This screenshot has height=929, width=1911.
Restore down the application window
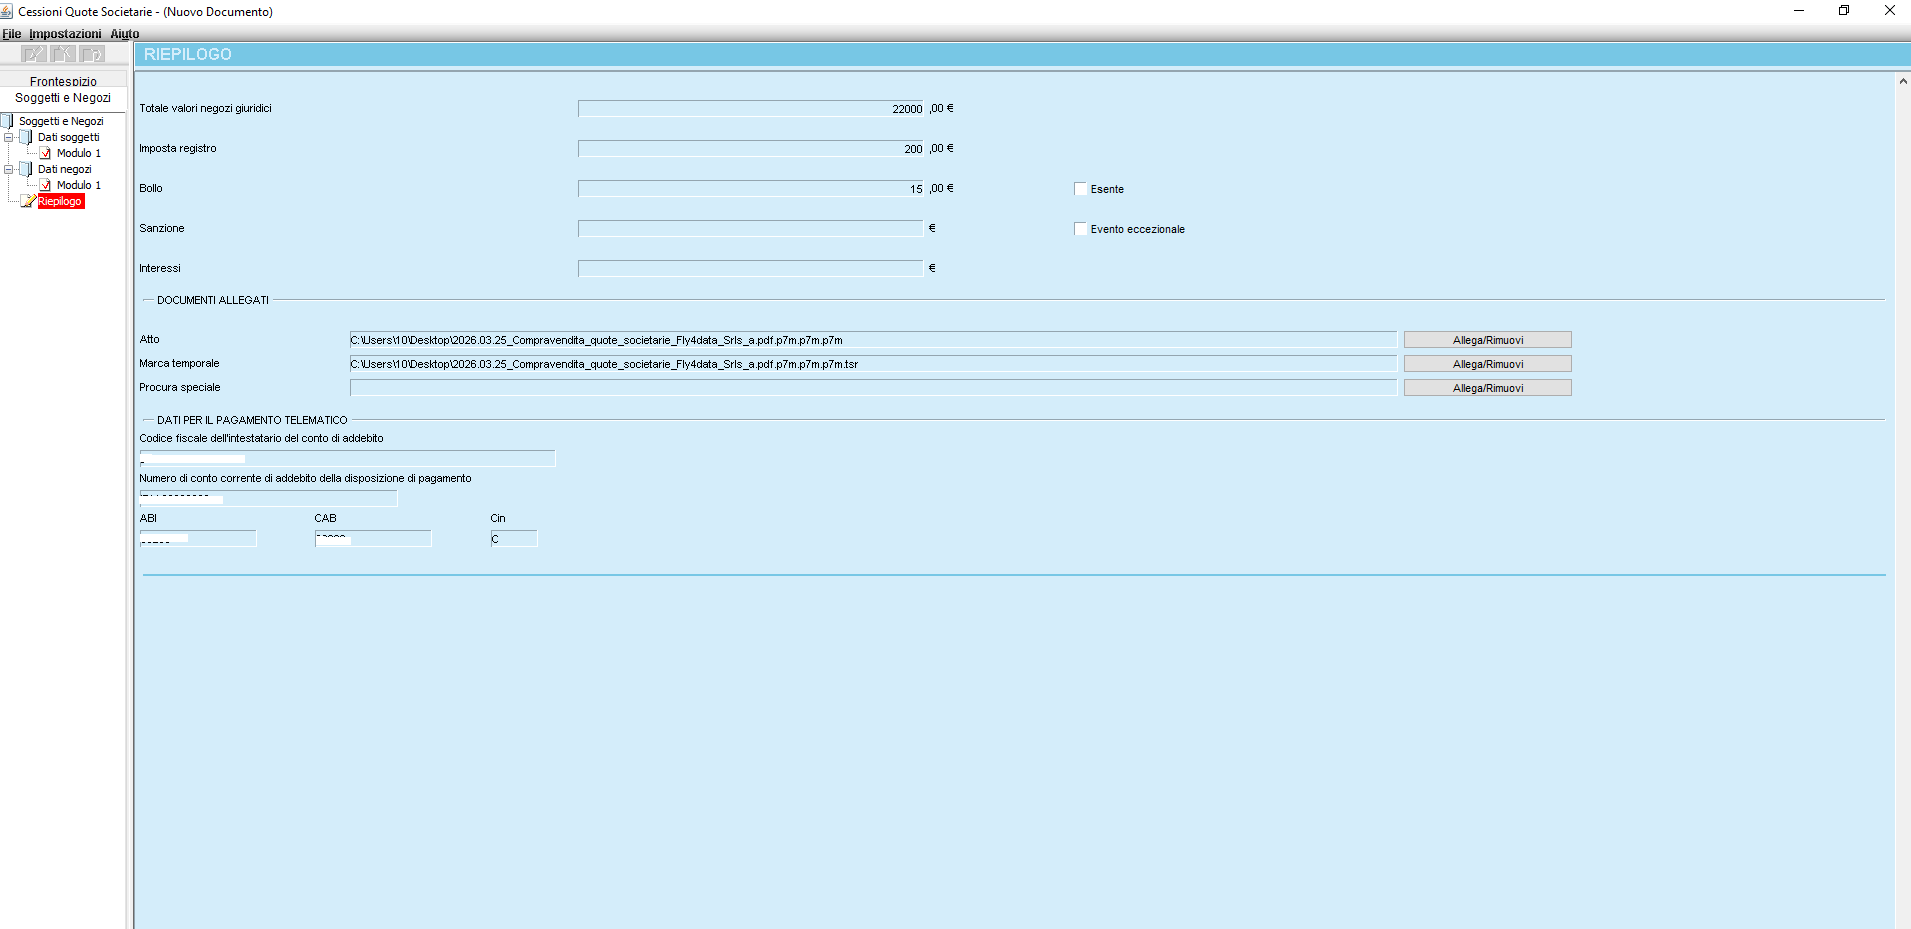click(1844, 11)
